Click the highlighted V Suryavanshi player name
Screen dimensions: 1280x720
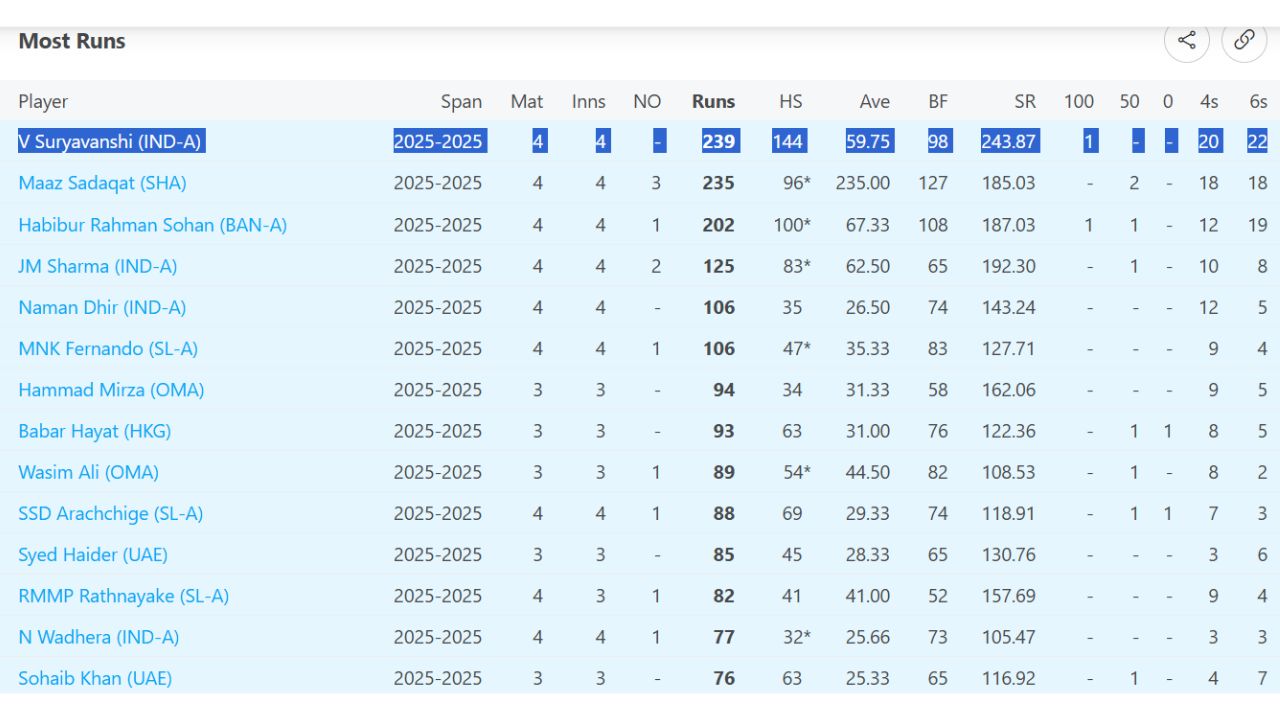110,142
